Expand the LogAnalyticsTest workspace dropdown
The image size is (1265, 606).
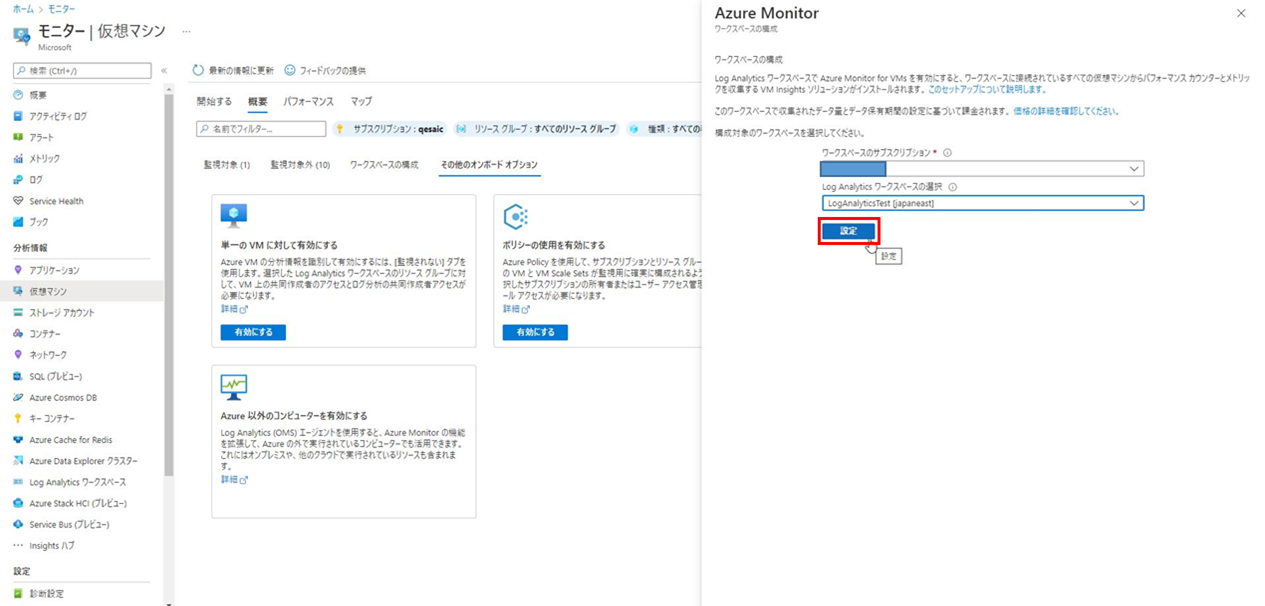pos(980,202)
